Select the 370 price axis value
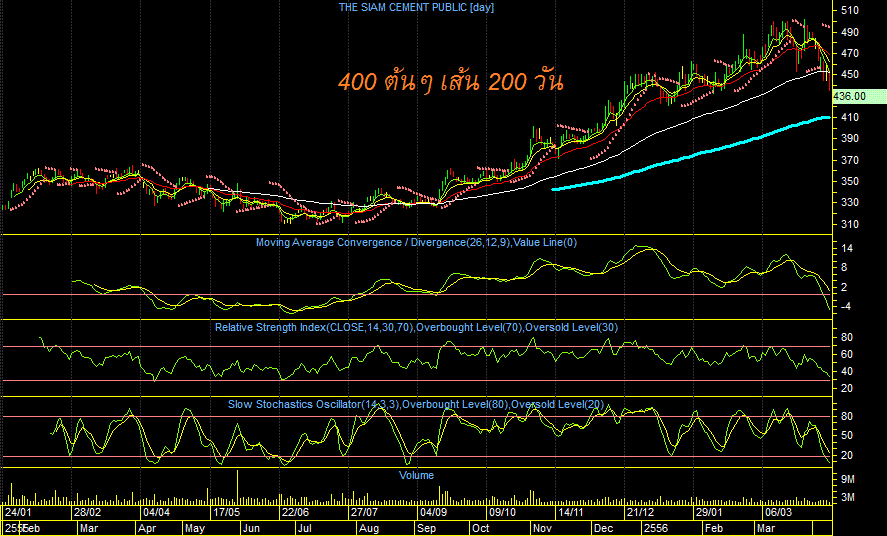This screenshot has width=887, height=536. tap(849, 161)
